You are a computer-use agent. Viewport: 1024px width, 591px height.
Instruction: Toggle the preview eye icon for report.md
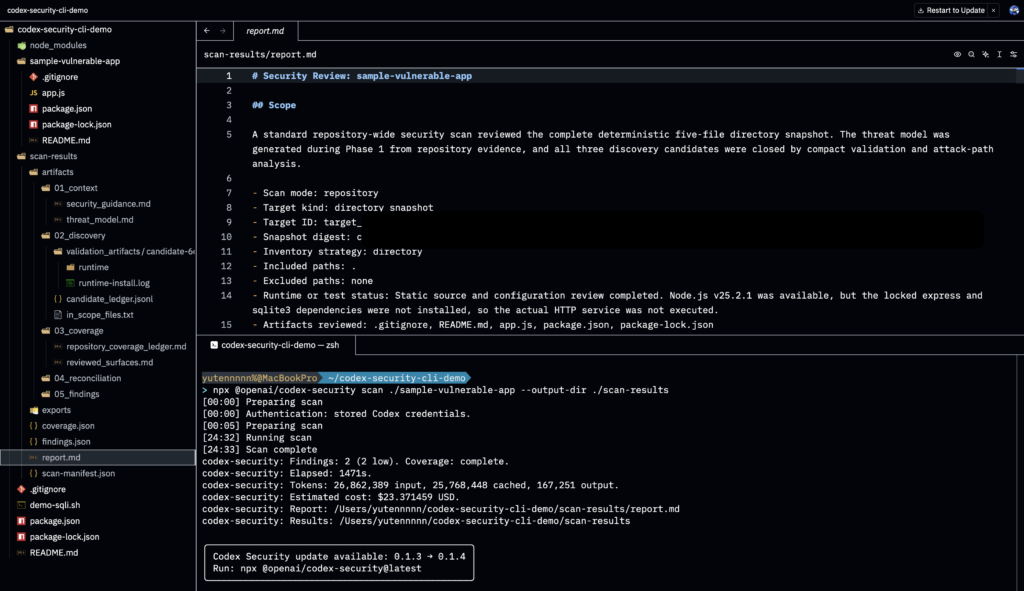(957, 55)
